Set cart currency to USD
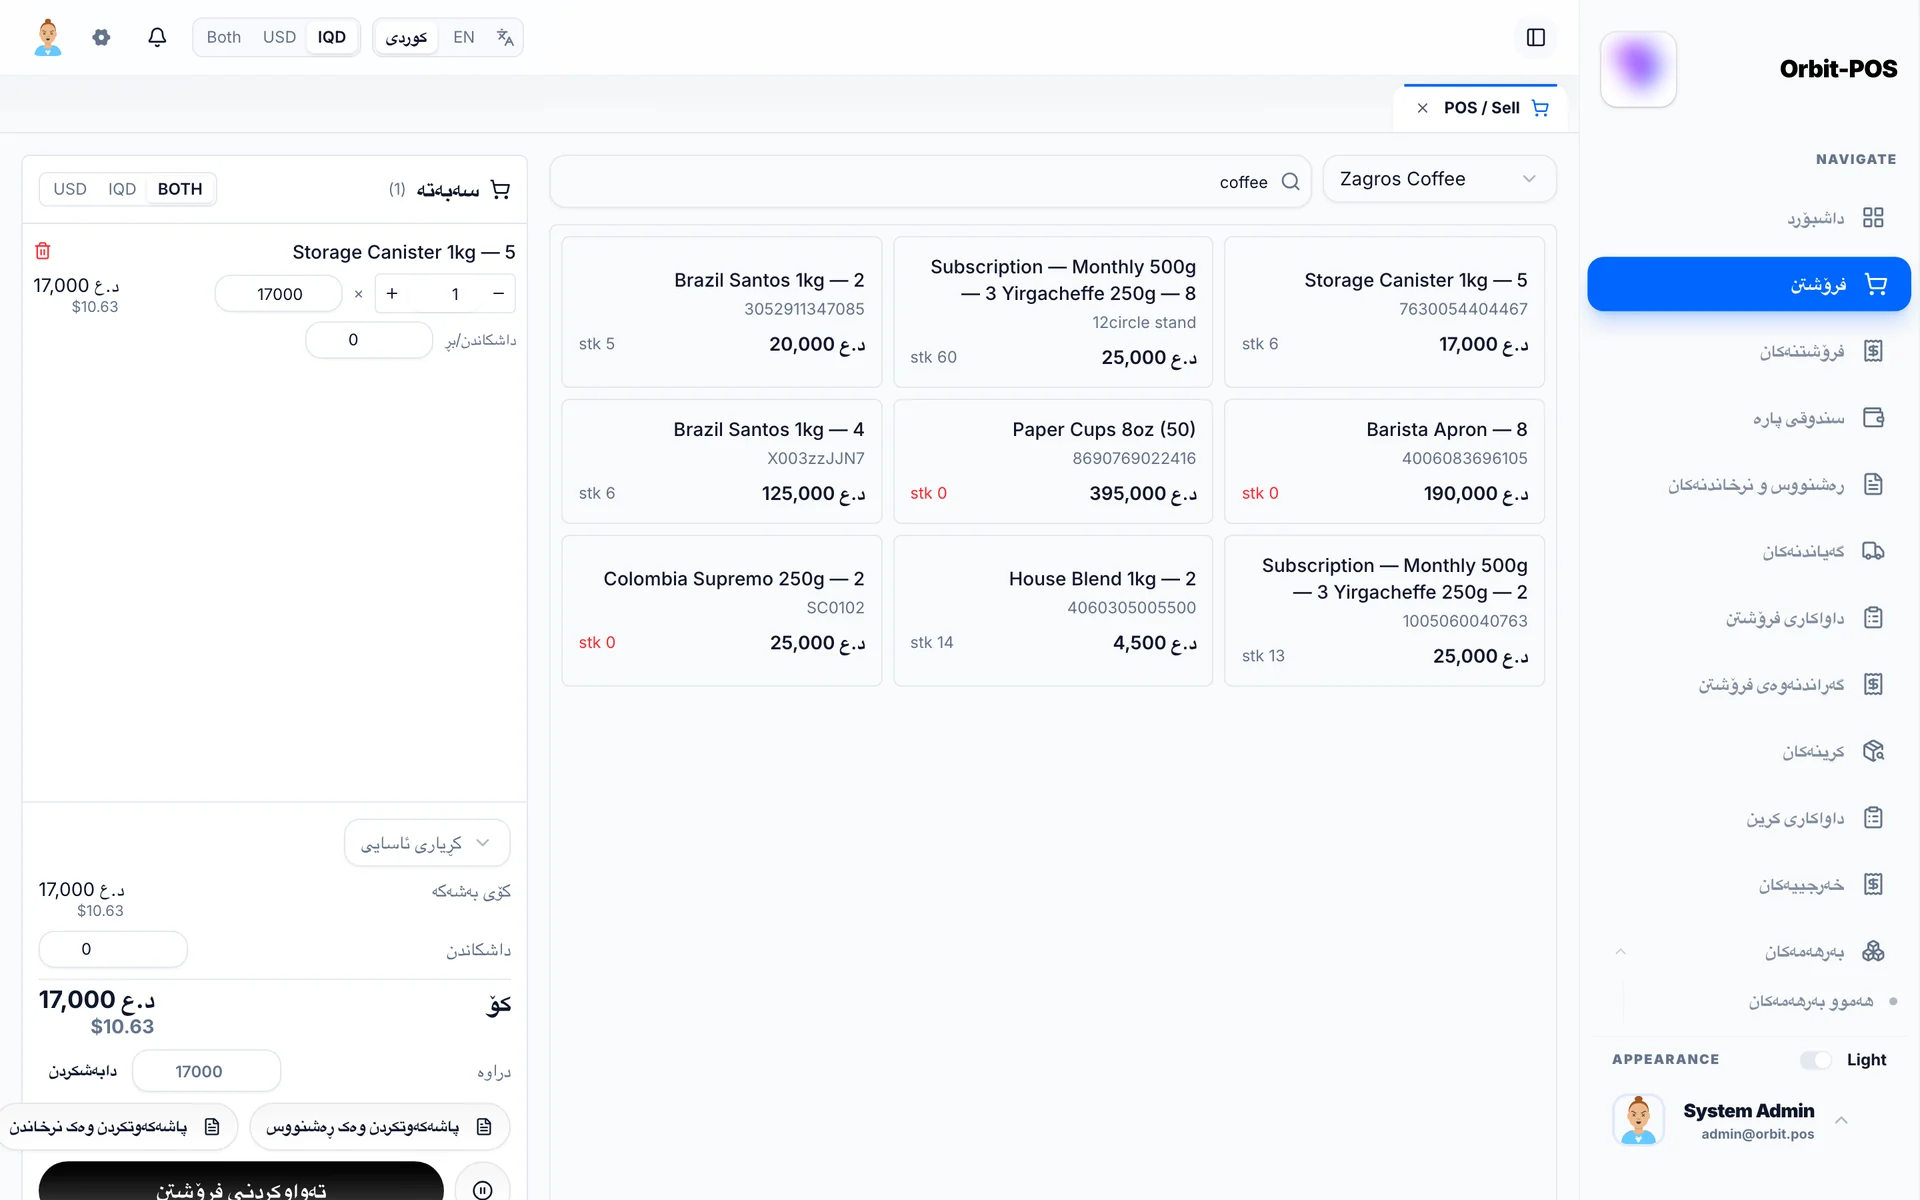Viewport: 1920px width, 1200px height. (x=70, y=189)
